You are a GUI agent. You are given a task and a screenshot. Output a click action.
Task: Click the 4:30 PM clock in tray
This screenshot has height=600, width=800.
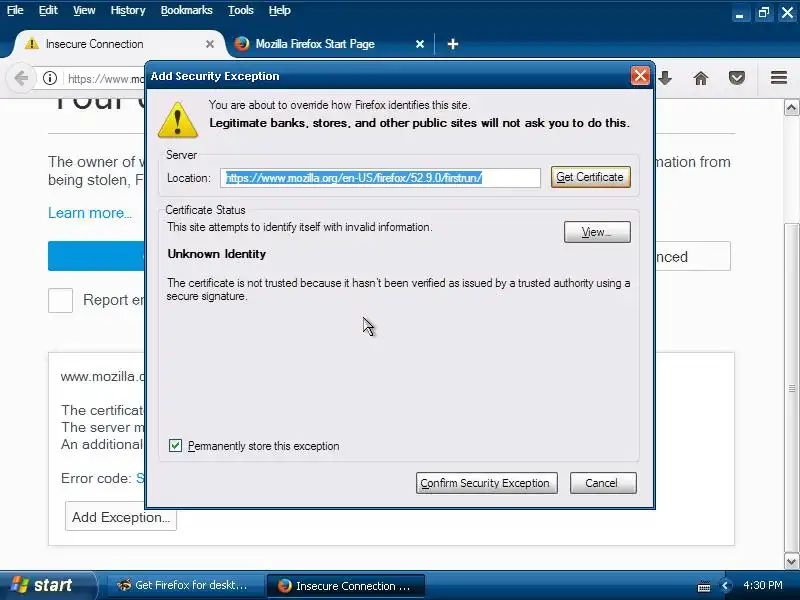pyautogui.click(x=763, y=585)
